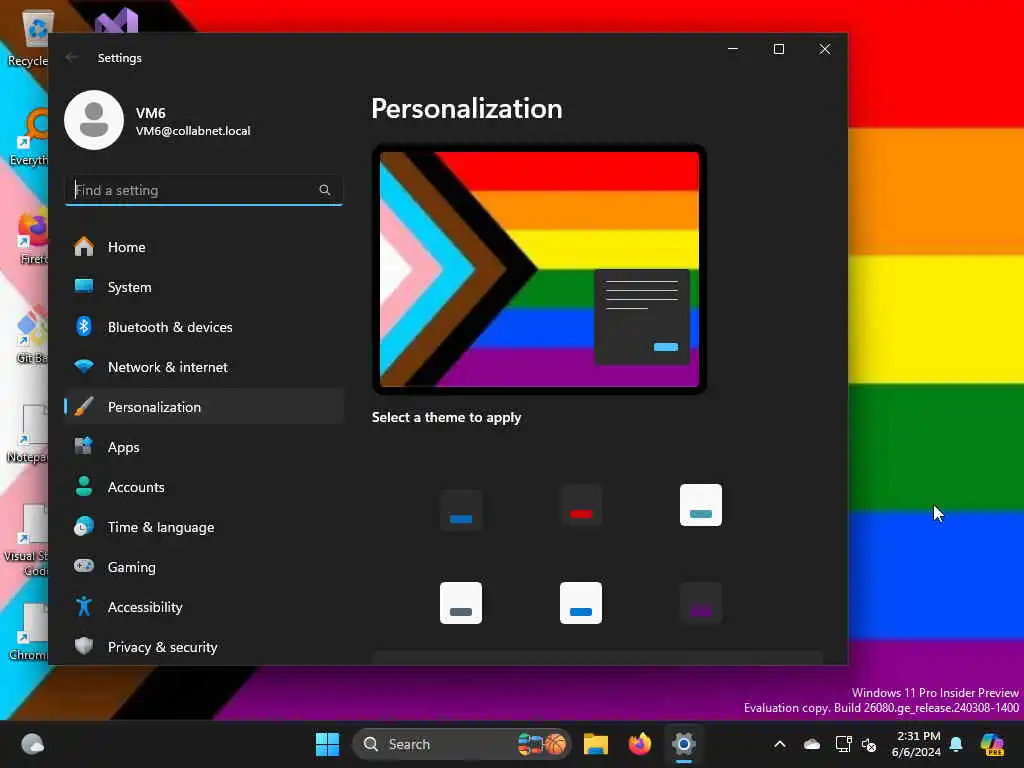
Task: Focus the Find a setting box
Action: 204,190
